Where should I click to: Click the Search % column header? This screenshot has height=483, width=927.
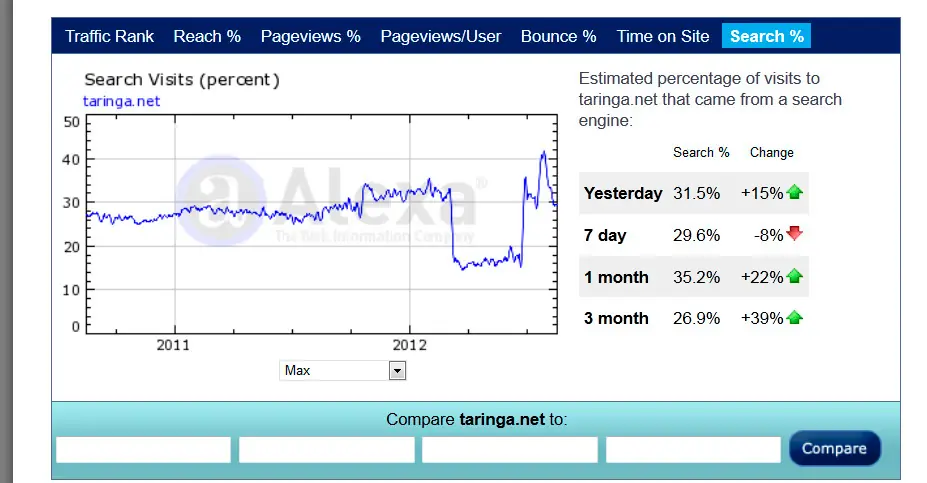pos(701,153)
